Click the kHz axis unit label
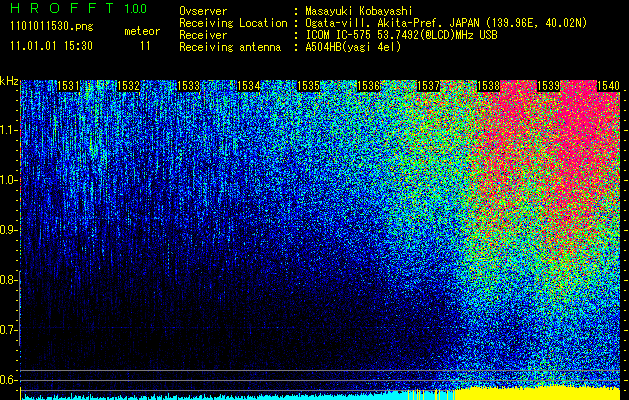 (x=9, y=81)
